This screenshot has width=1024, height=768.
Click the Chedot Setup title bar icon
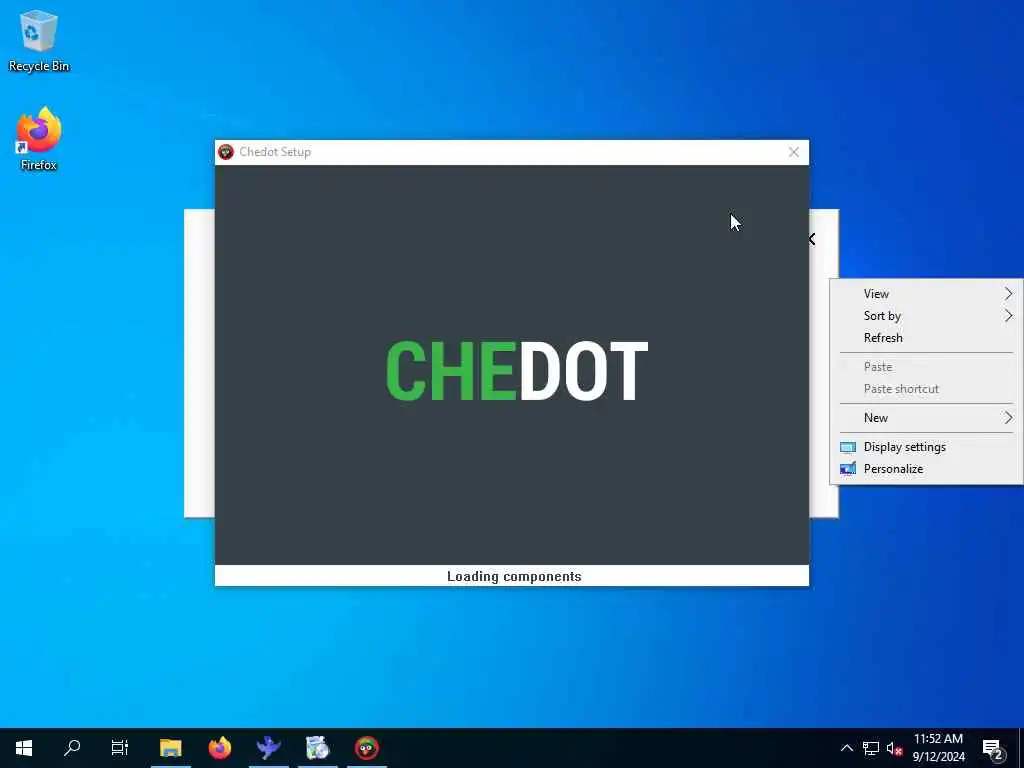pos(226,152)
